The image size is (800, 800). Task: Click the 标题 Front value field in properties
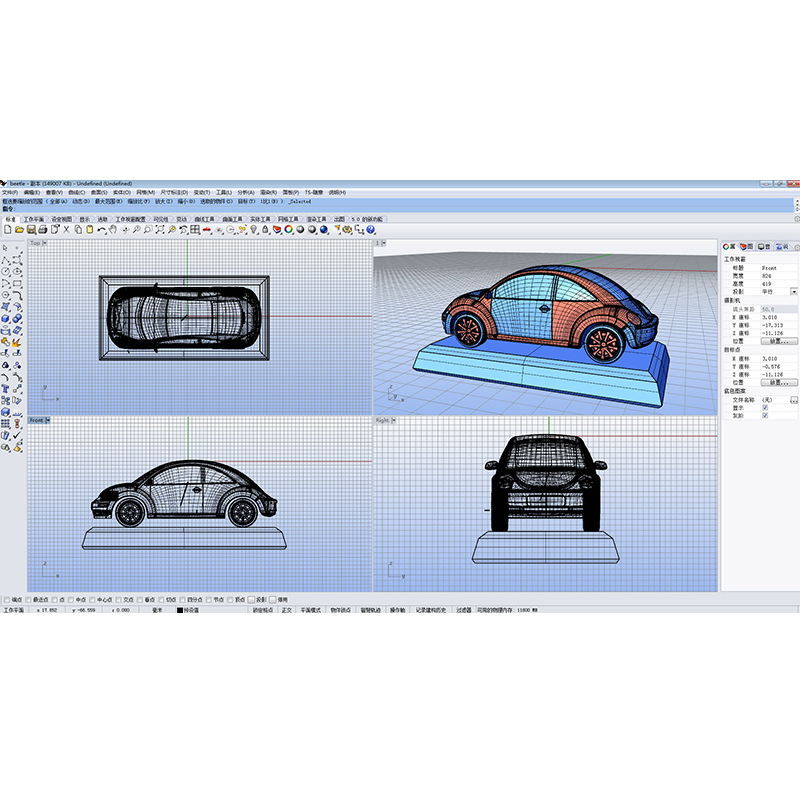click(779, 268)
